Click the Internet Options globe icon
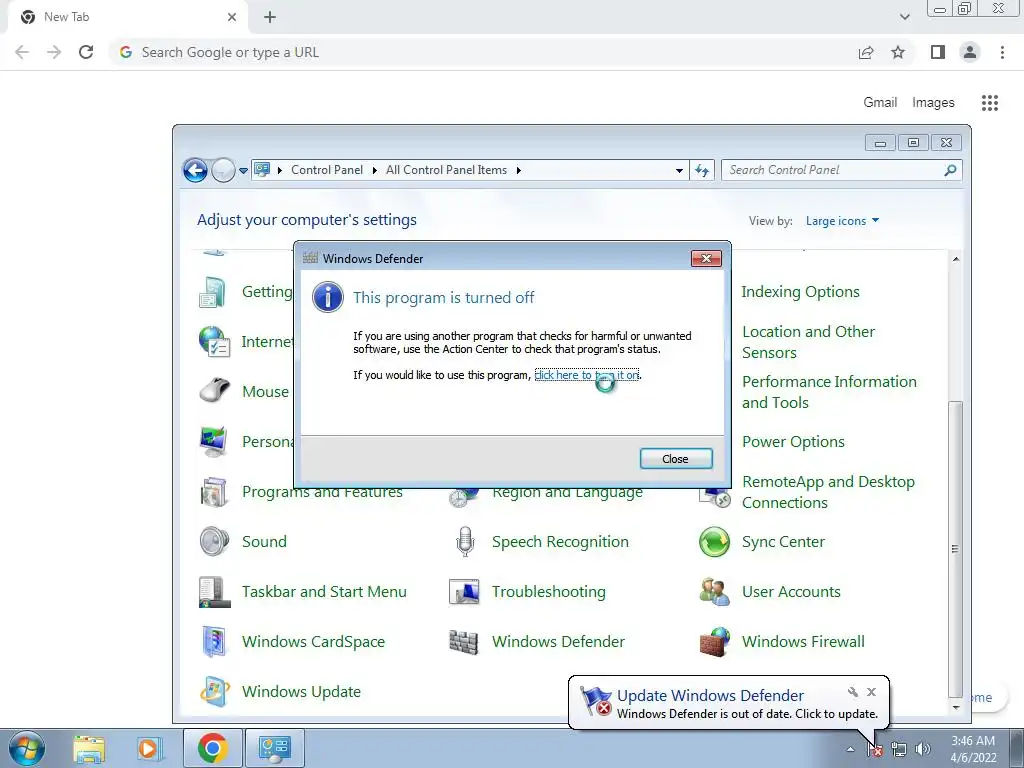Viewport: 1024px width, 768px height. point(214,342)
